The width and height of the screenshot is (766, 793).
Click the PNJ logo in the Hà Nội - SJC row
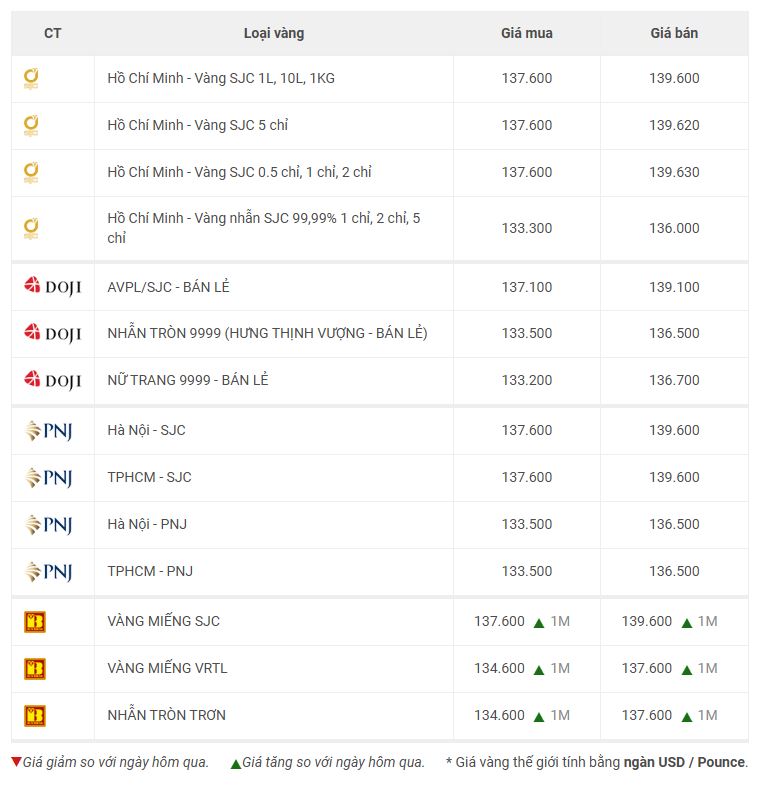point(49,431)
